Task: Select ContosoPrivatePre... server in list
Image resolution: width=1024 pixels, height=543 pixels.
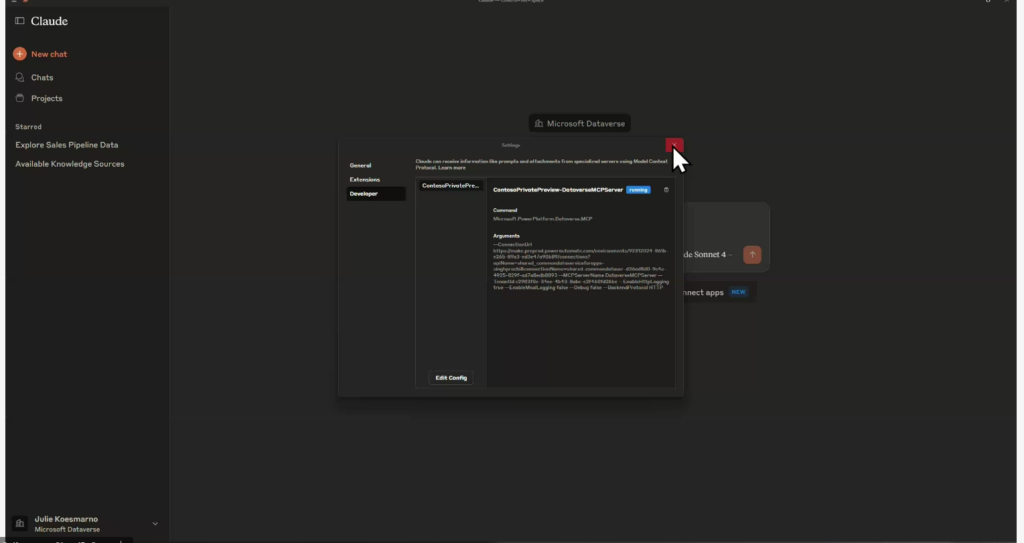Action: [x=451, y=186]
